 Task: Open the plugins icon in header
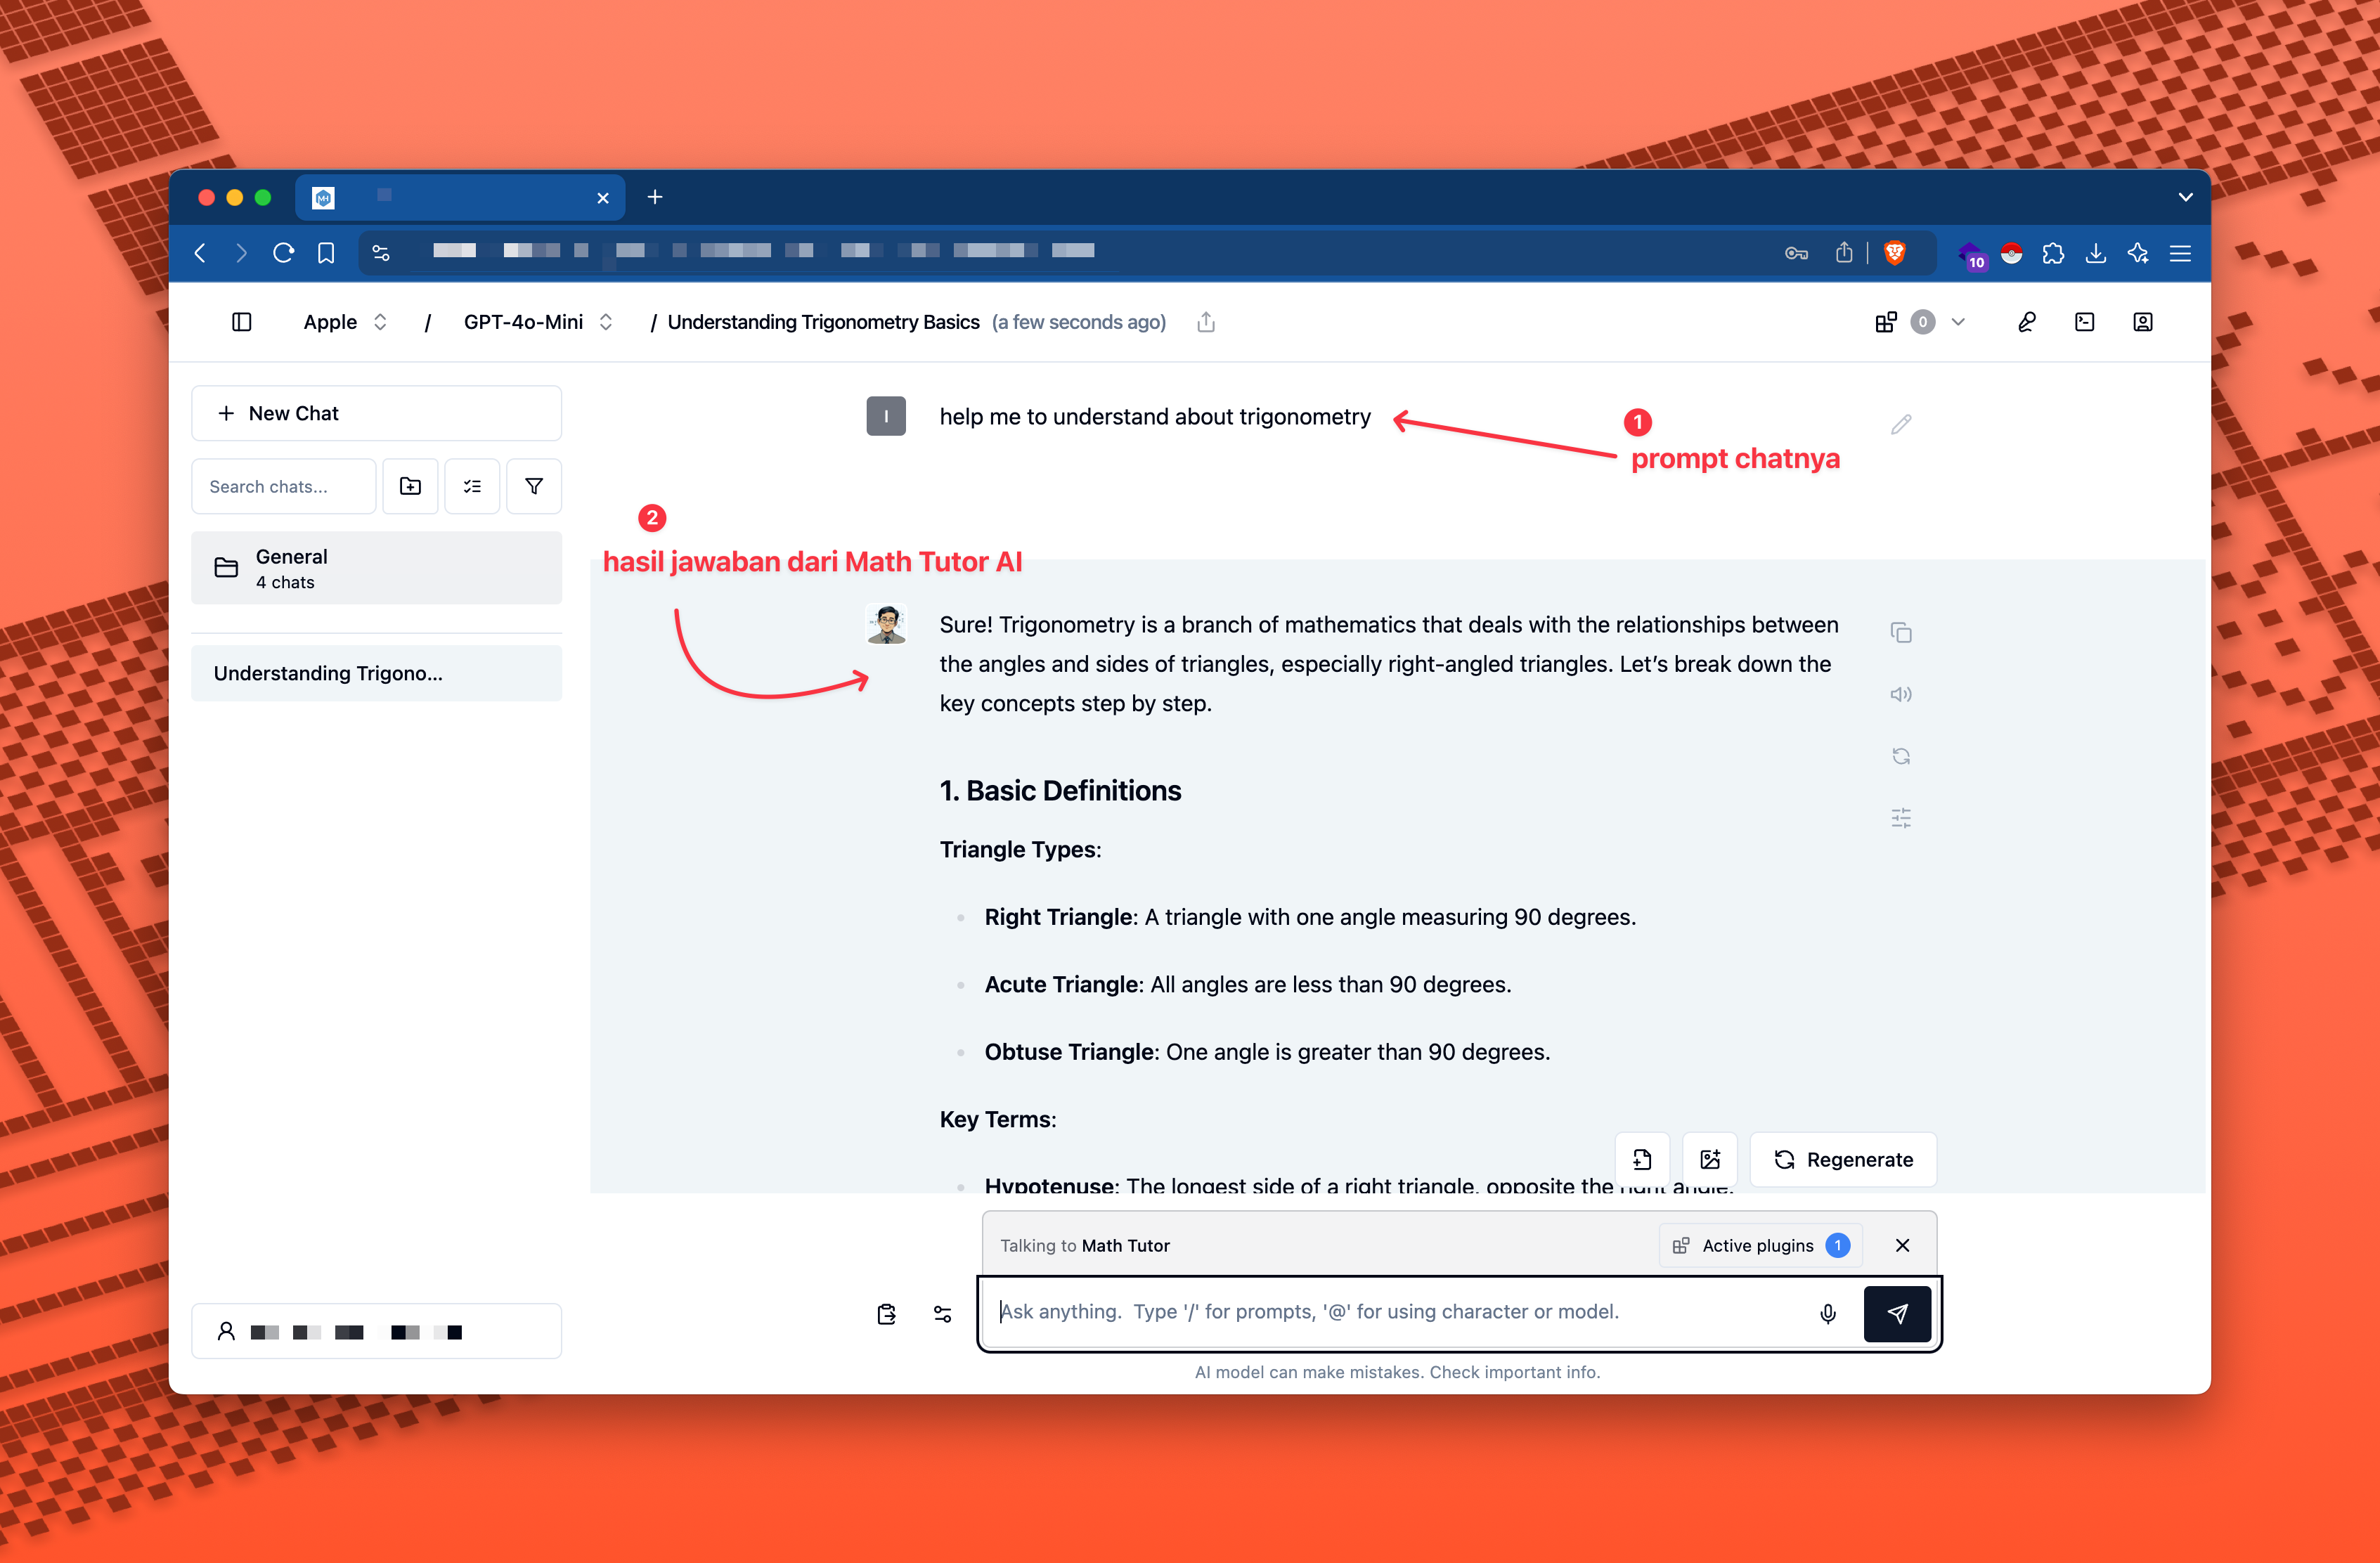click(1885, 322)
